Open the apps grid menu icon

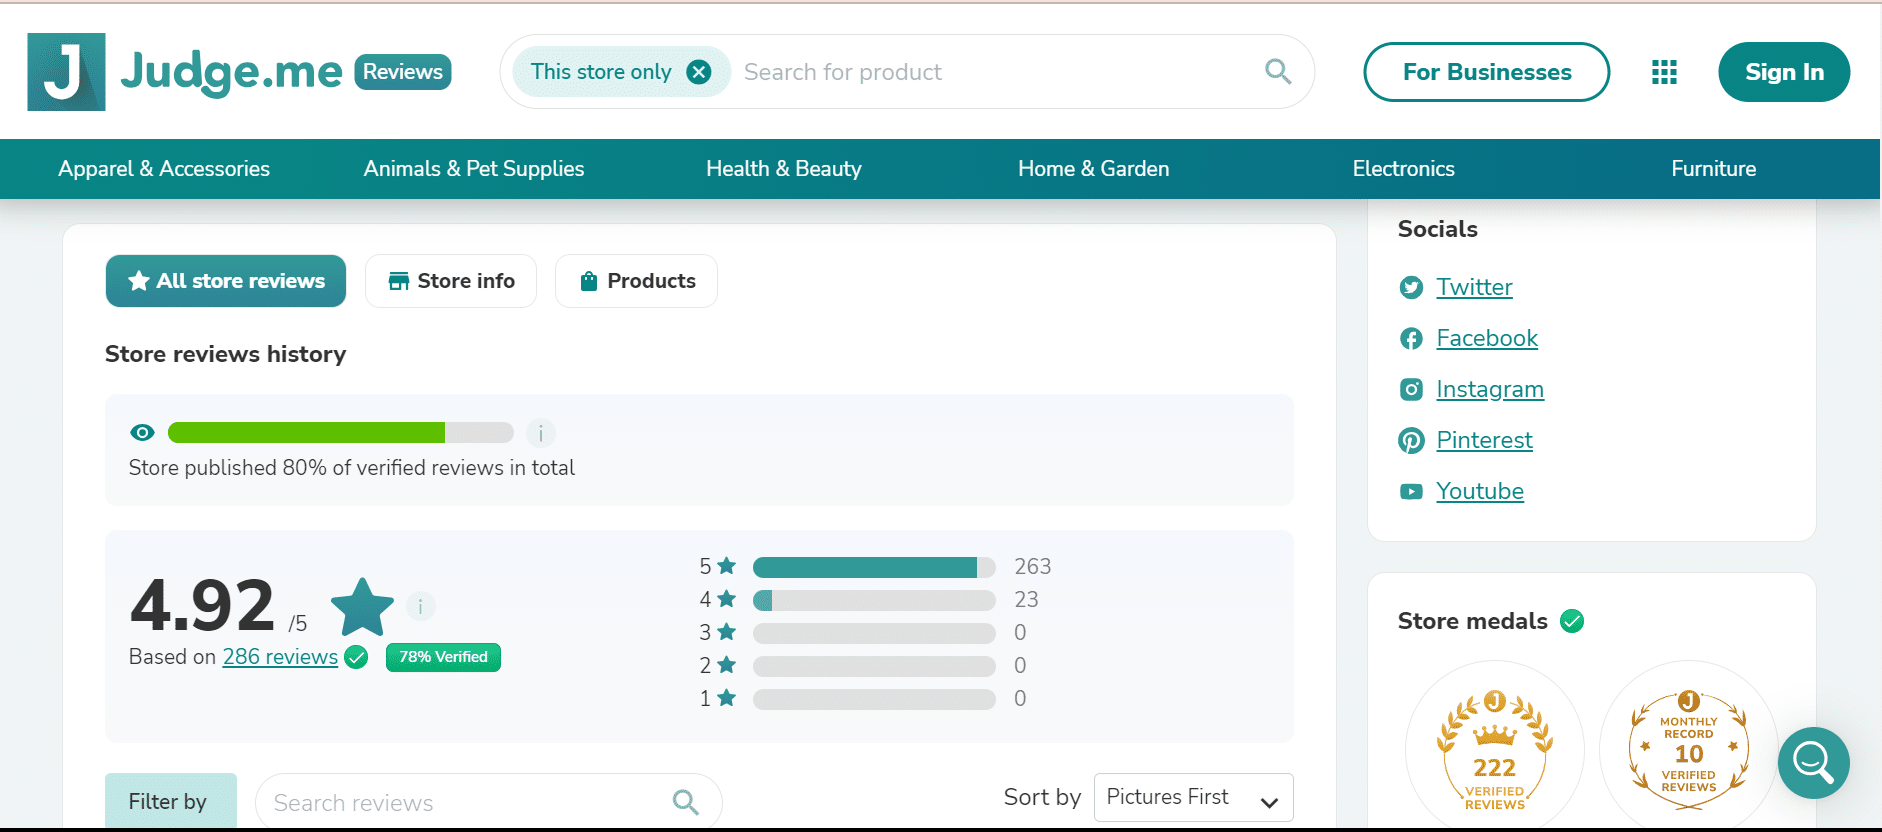pyautogui.click(x=1664, y=72)
